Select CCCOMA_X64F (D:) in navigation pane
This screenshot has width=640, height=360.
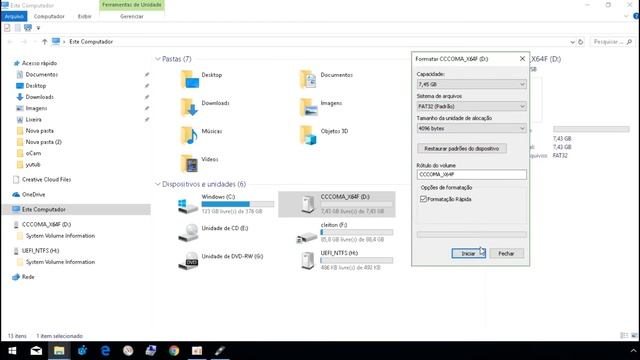tap(46, 224)
